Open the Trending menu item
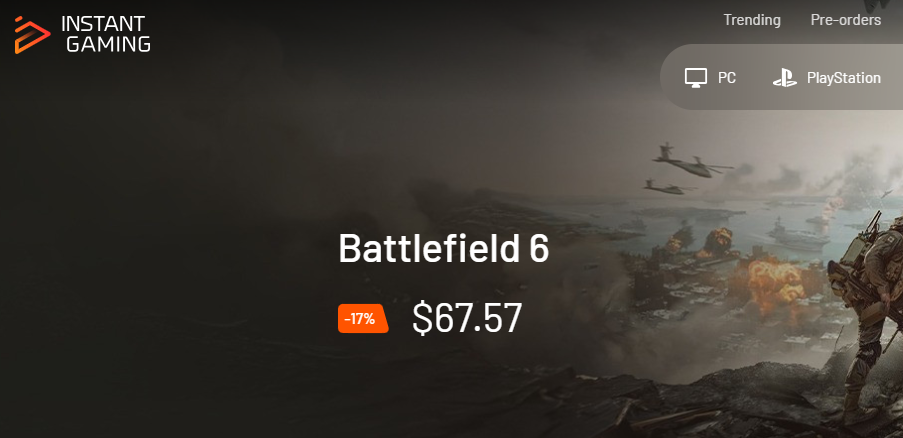Viewport: 903px width, 438px height. 751,20
